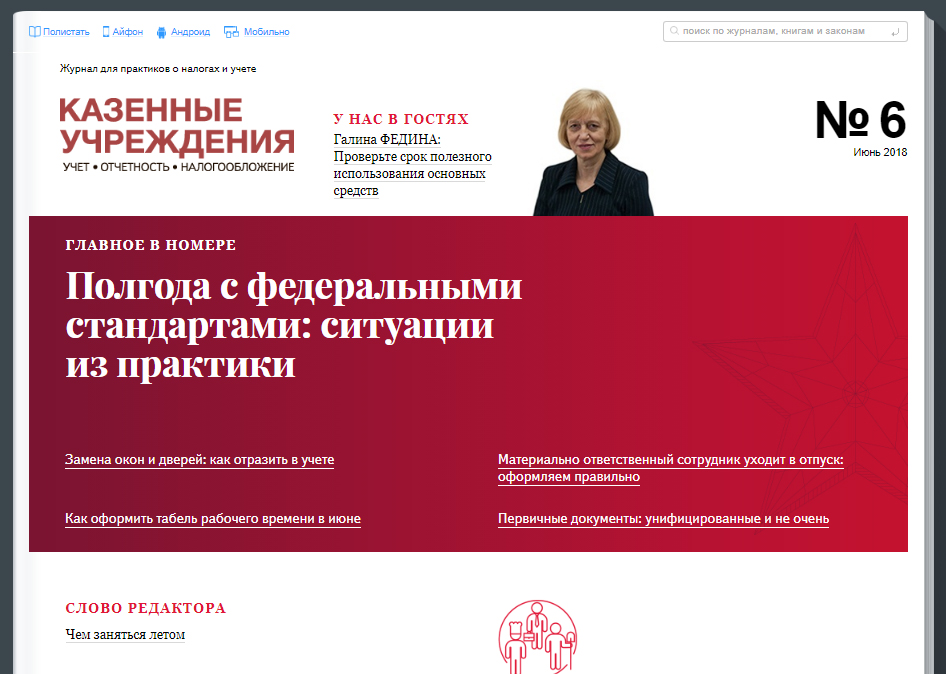946x674 pixels.
Task: Open Материально ответственный сотрудник уходит в отпуск article
Action: pos(670,468)
